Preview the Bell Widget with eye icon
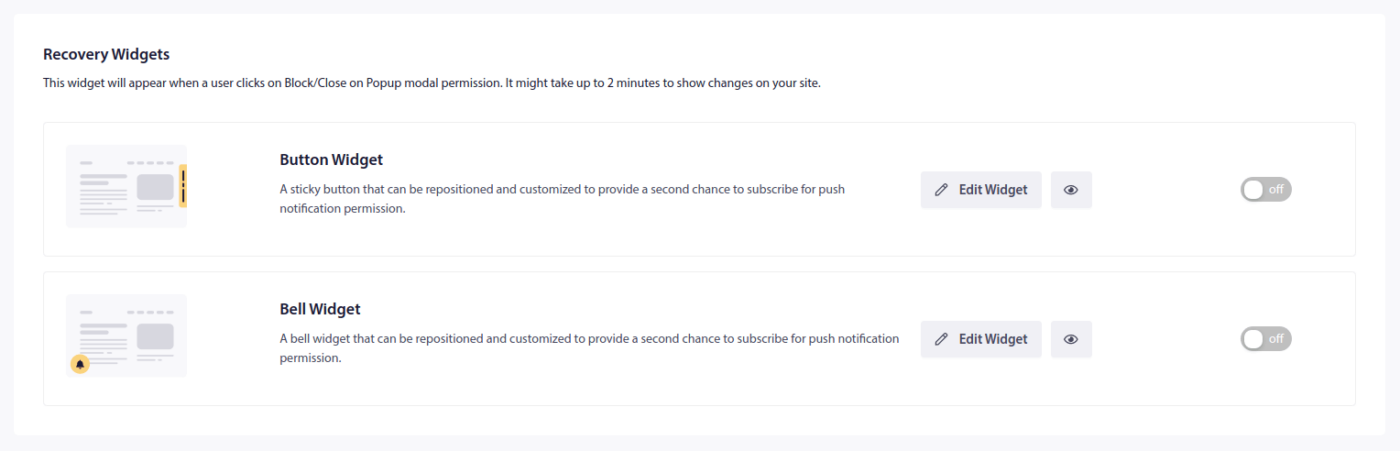Viewport: 1400px width, 451px height. (x=1071, y=339)
